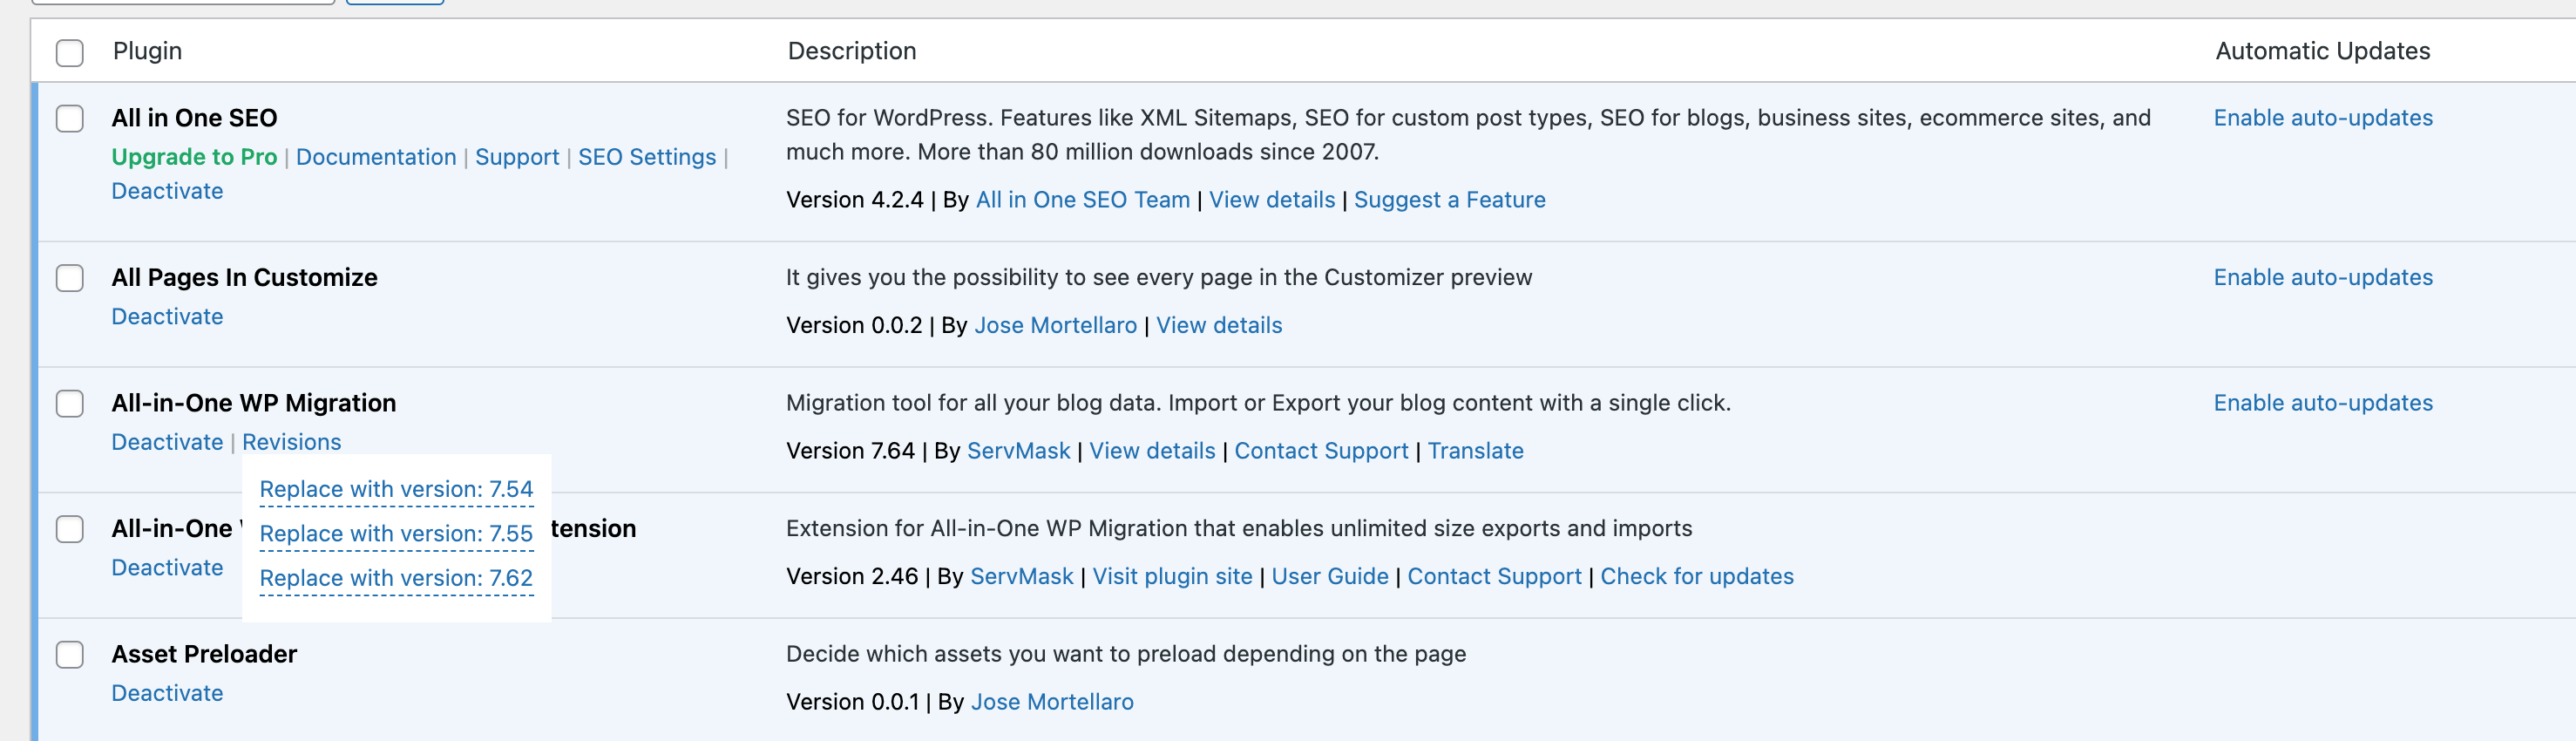Viewport: 2576px width, 741px height.
Task: Check the All Pages In Customize checkbox
Action: click(70, 277)
